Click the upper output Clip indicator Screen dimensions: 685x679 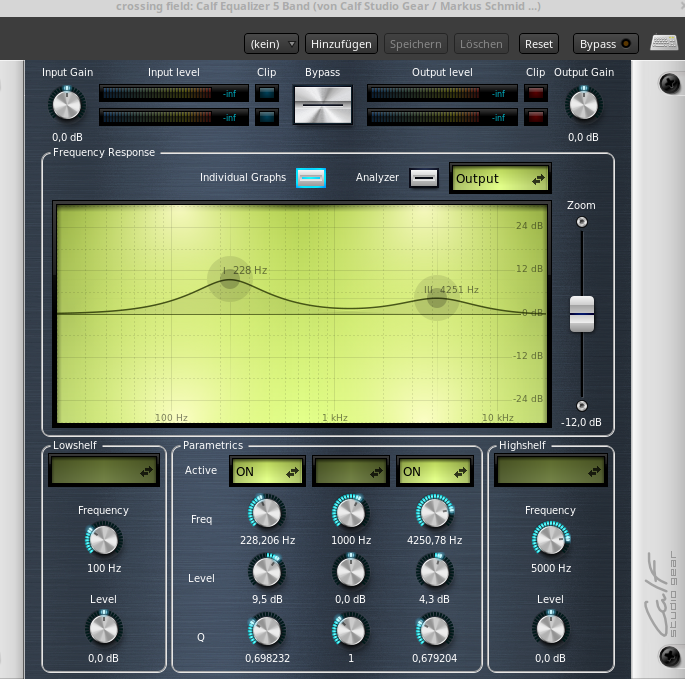point(536,93)
